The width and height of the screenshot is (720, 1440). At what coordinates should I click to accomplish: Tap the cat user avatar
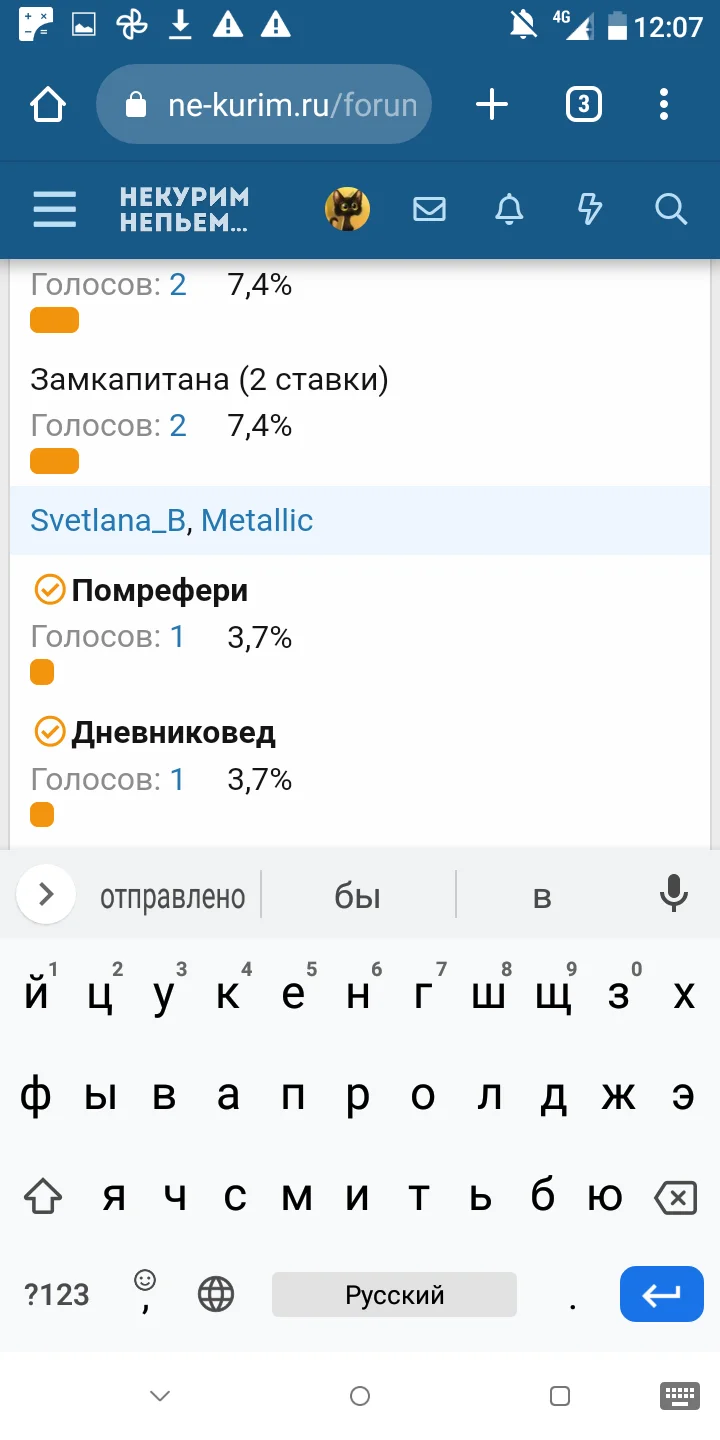click(x=347, y=209)
